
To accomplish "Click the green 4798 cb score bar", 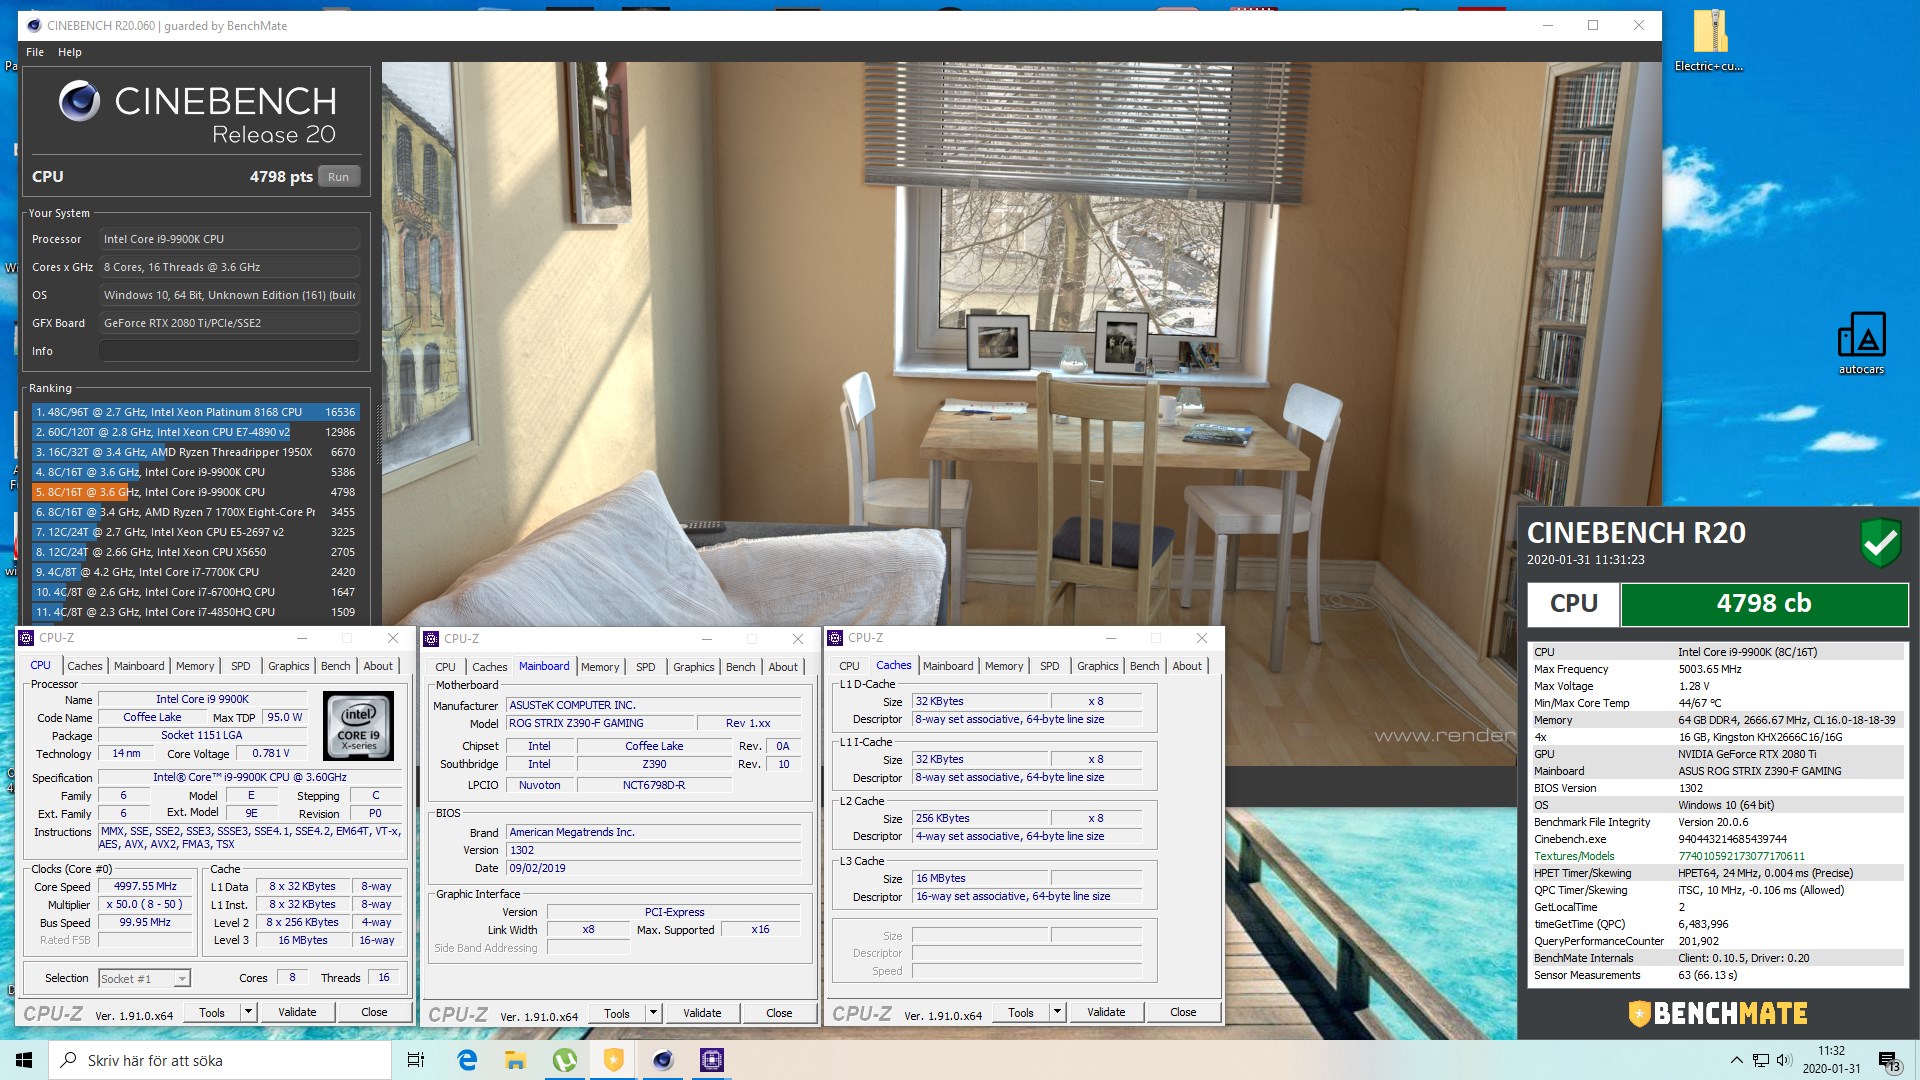I will (1764, 603).
